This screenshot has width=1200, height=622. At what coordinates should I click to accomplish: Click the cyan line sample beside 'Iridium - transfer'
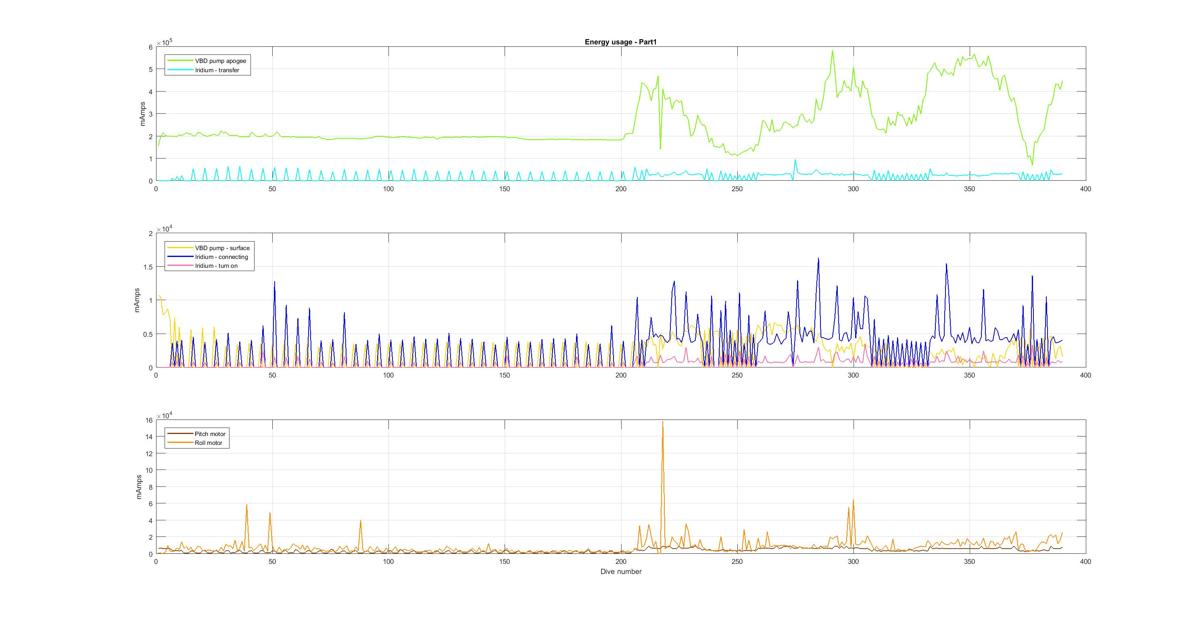[181, 70]
